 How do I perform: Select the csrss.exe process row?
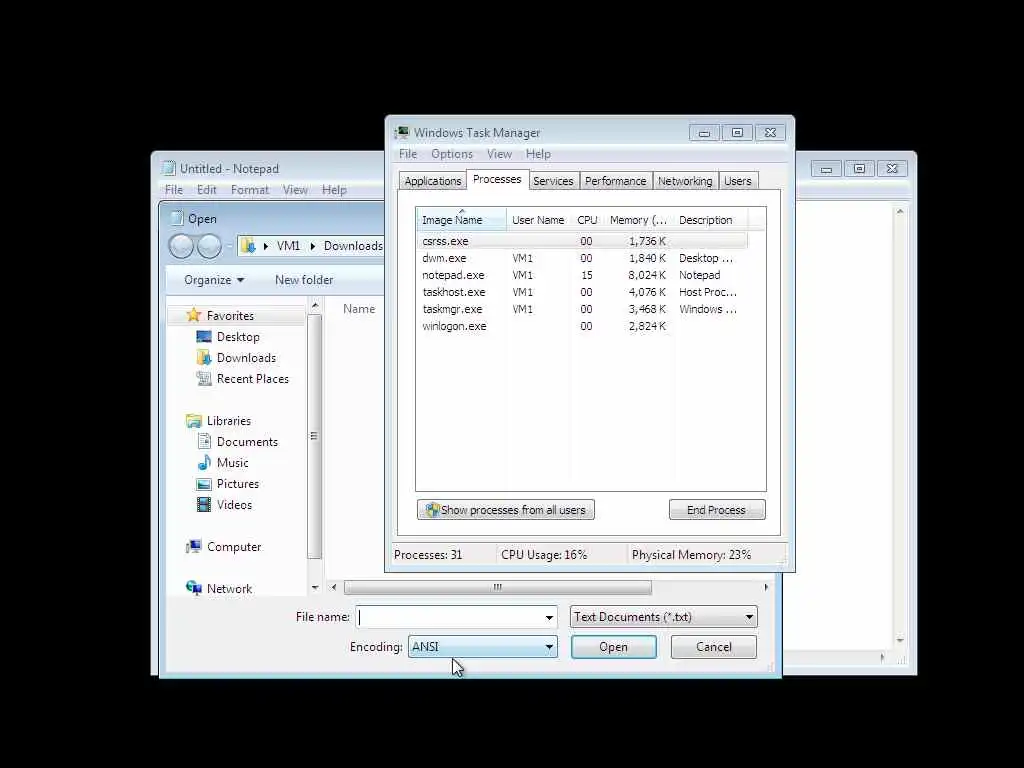pos(582,241)
